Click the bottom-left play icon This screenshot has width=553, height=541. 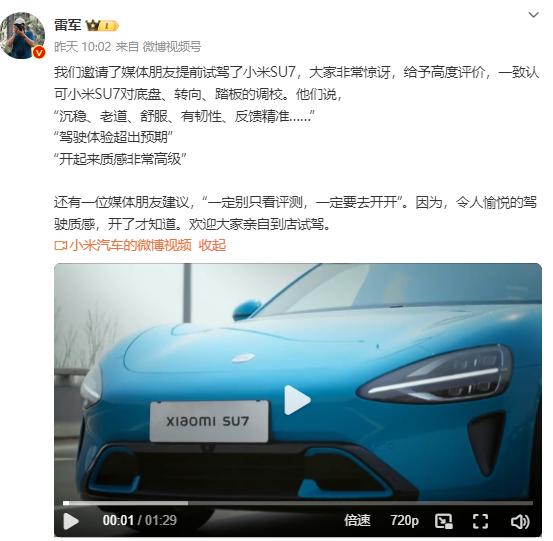(x=71, y=521)
